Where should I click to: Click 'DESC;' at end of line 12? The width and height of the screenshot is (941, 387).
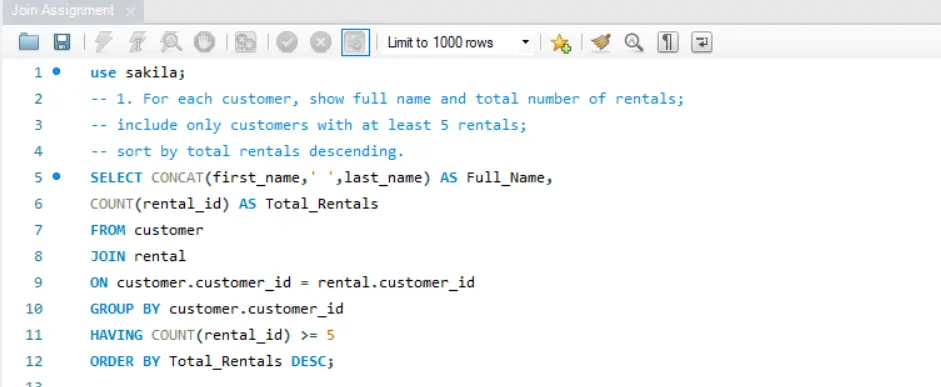point(313,361)
